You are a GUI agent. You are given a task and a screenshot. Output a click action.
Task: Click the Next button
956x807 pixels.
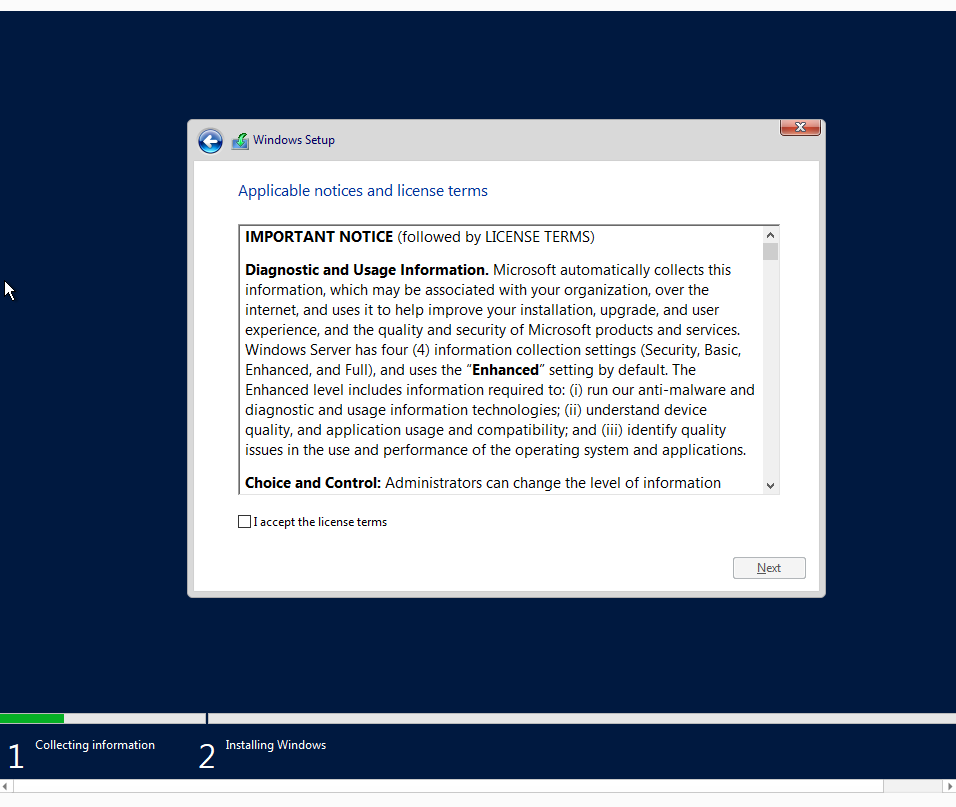pyautogui.click(x=769, y=567)
